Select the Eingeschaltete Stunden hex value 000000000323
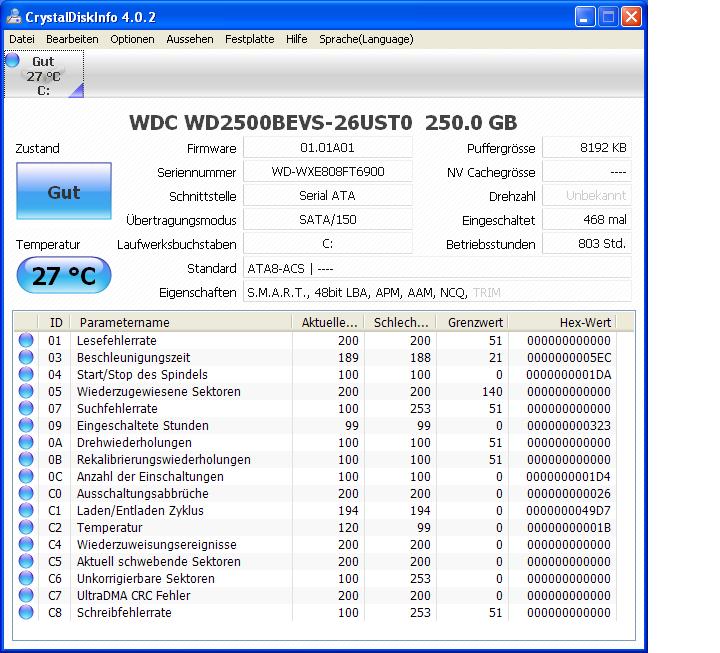 569,426
